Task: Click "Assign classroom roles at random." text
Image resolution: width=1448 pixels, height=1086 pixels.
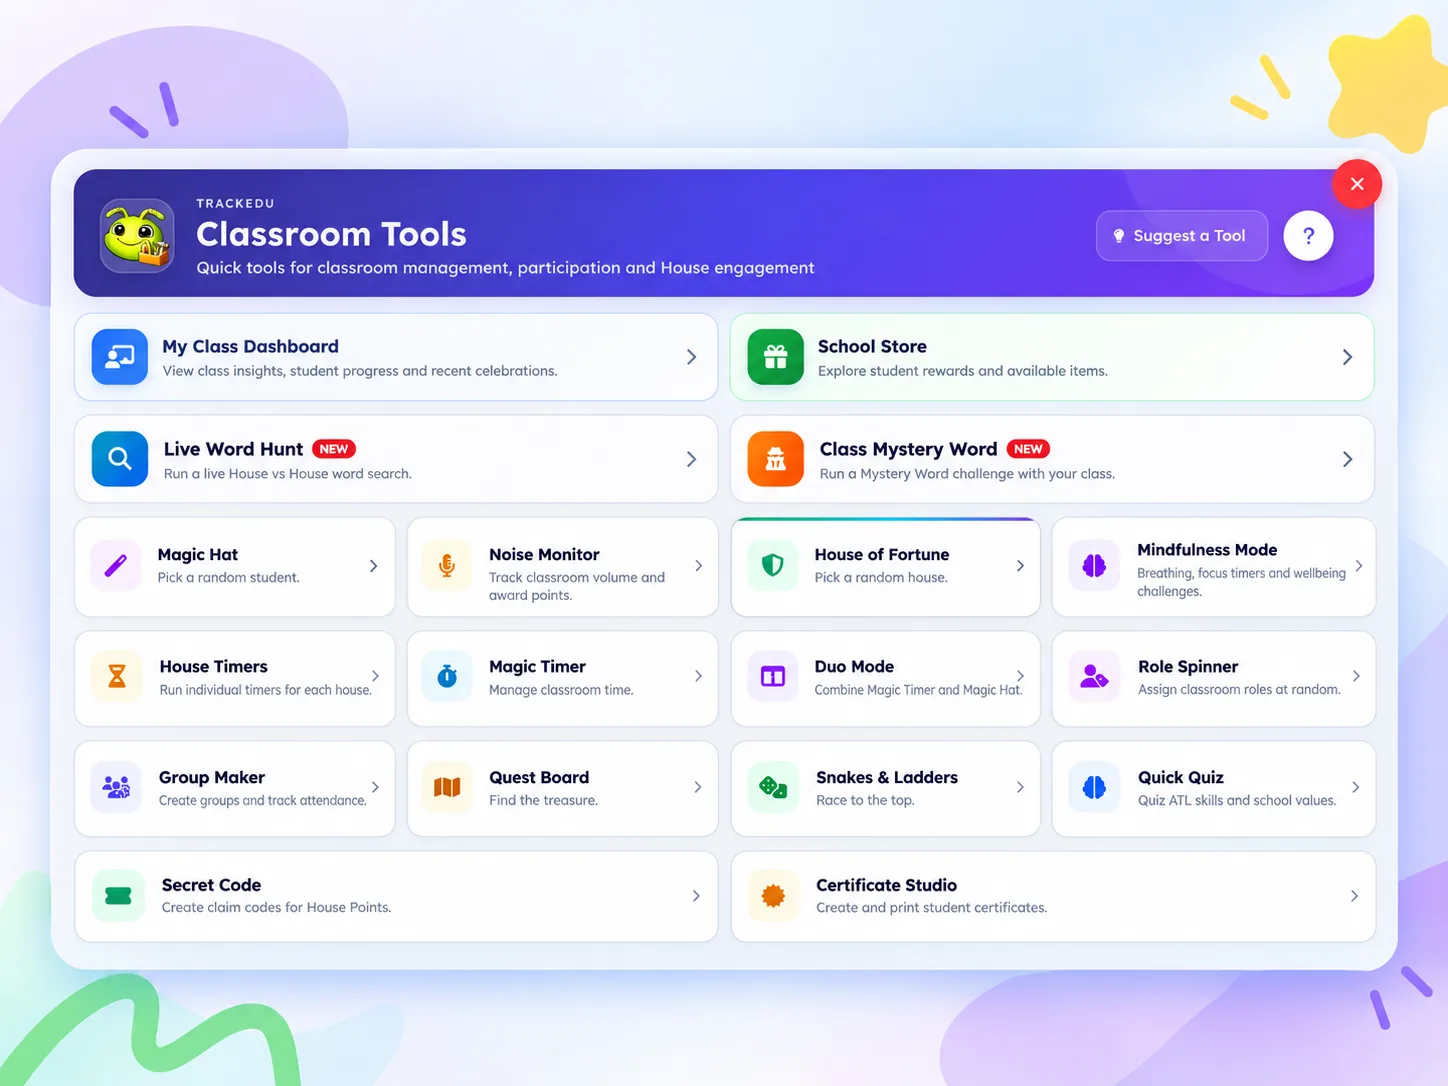Action: [x=1239, y=690]
